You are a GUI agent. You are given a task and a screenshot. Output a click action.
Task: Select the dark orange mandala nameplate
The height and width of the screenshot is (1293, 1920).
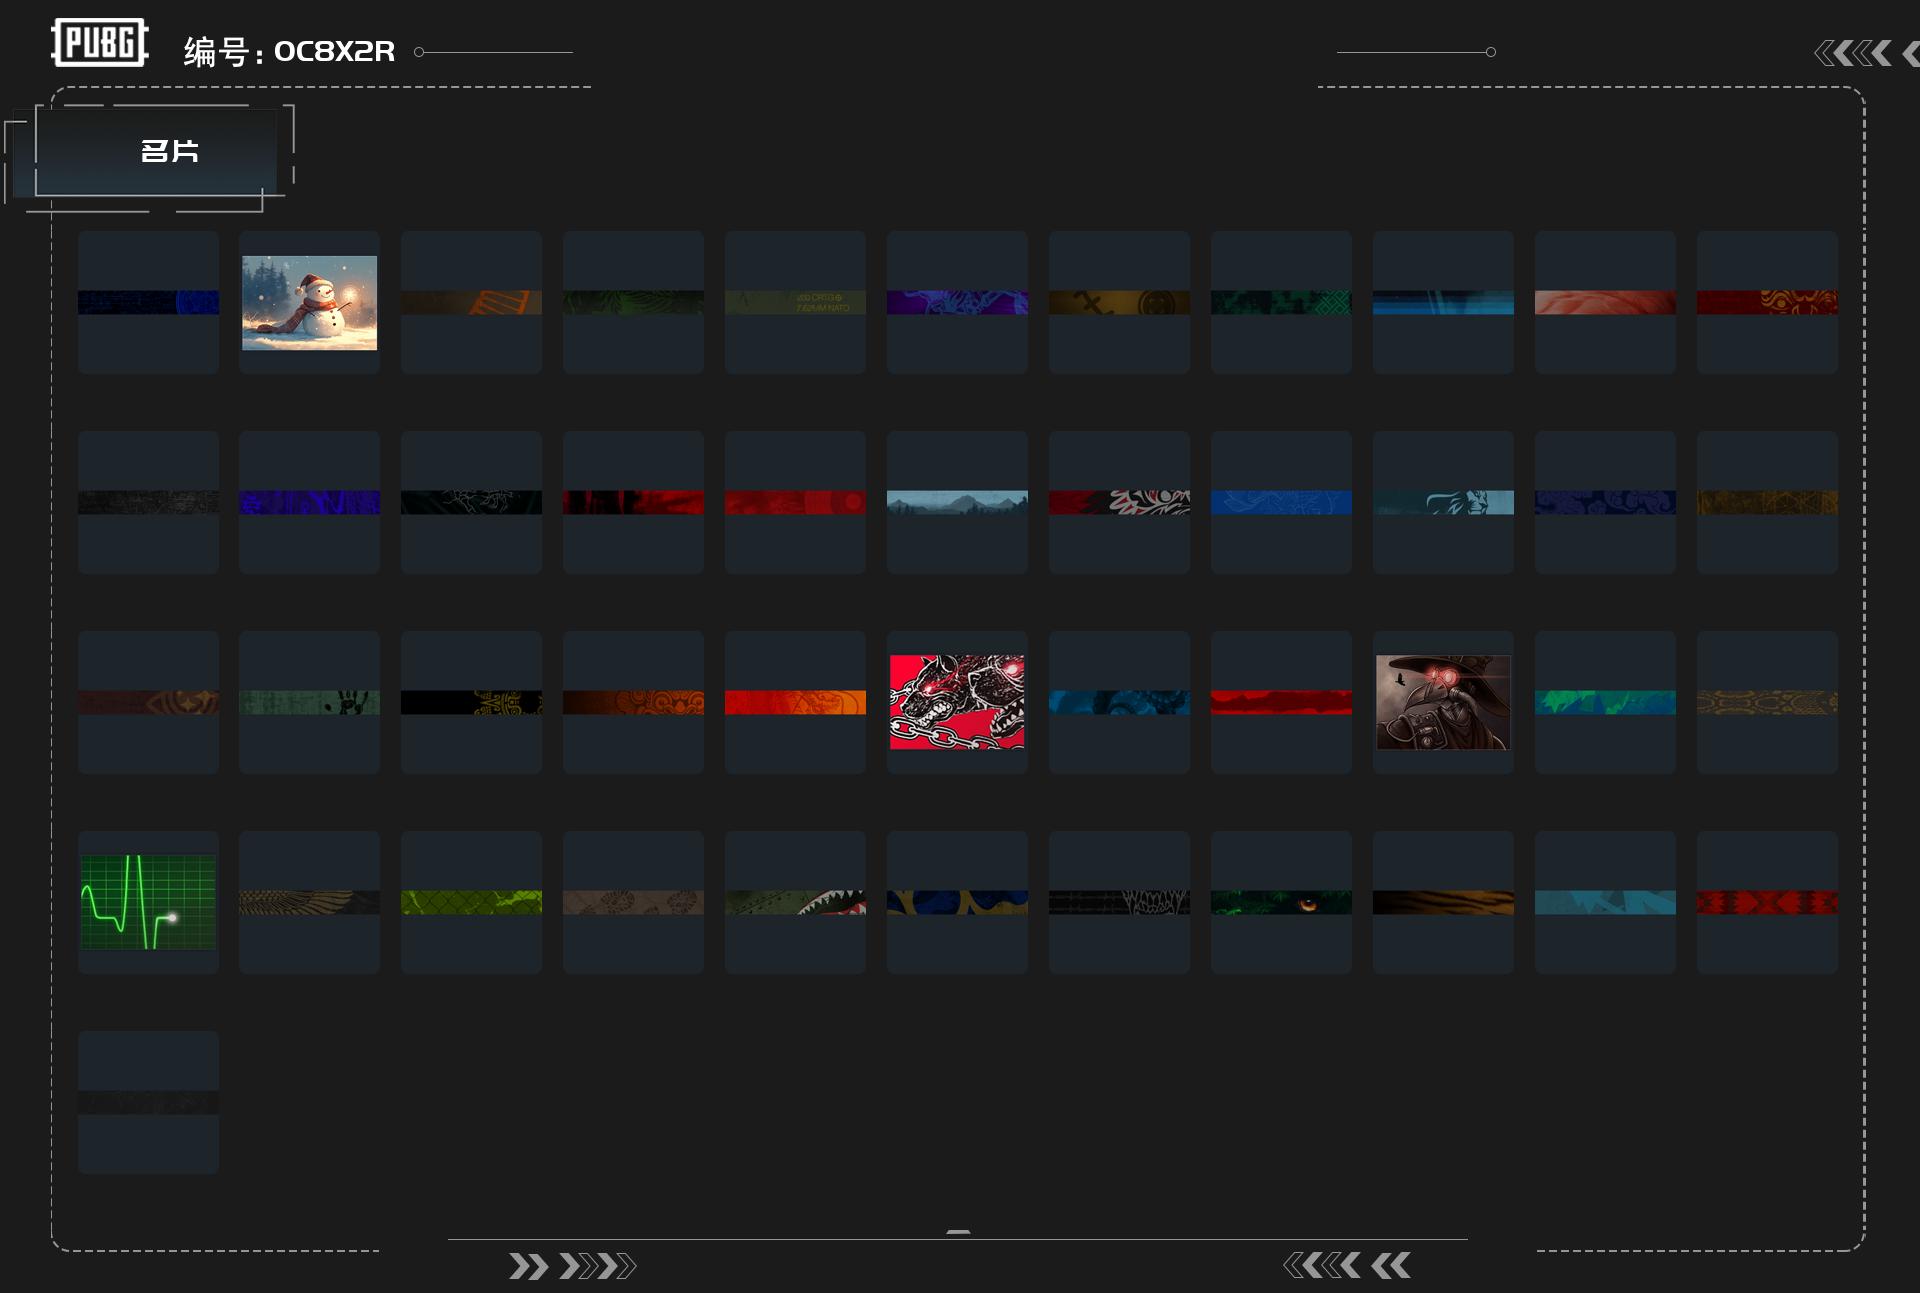point(633,702)
